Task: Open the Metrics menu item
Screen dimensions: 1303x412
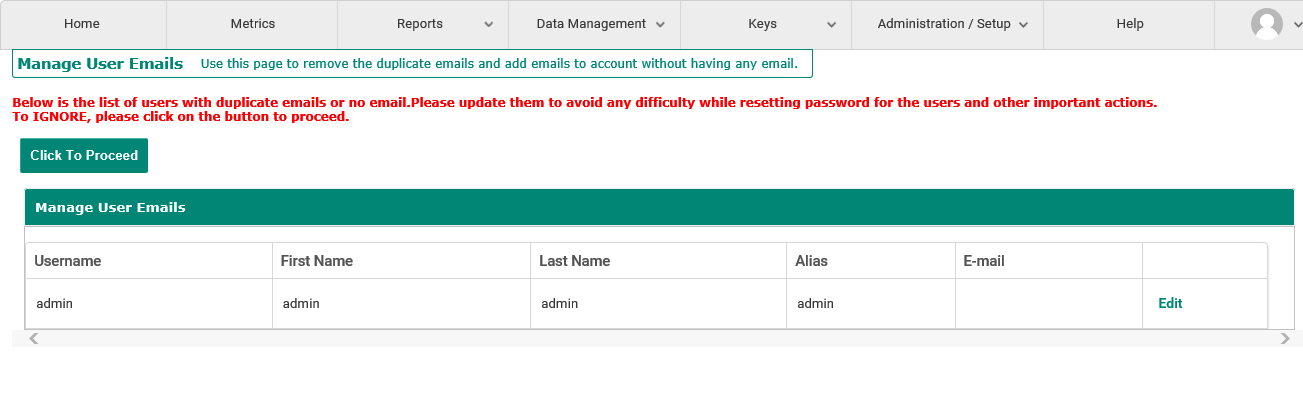Action: coord(252,24)
